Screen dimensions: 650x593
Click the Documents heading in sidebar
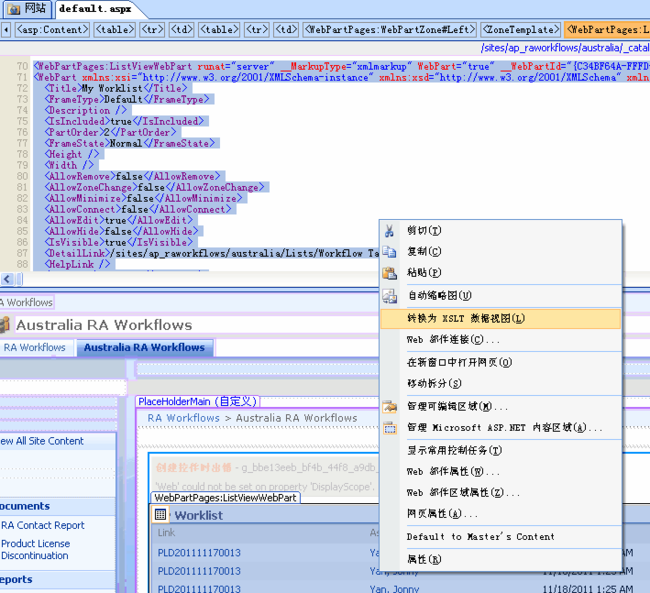click(25, 506)
